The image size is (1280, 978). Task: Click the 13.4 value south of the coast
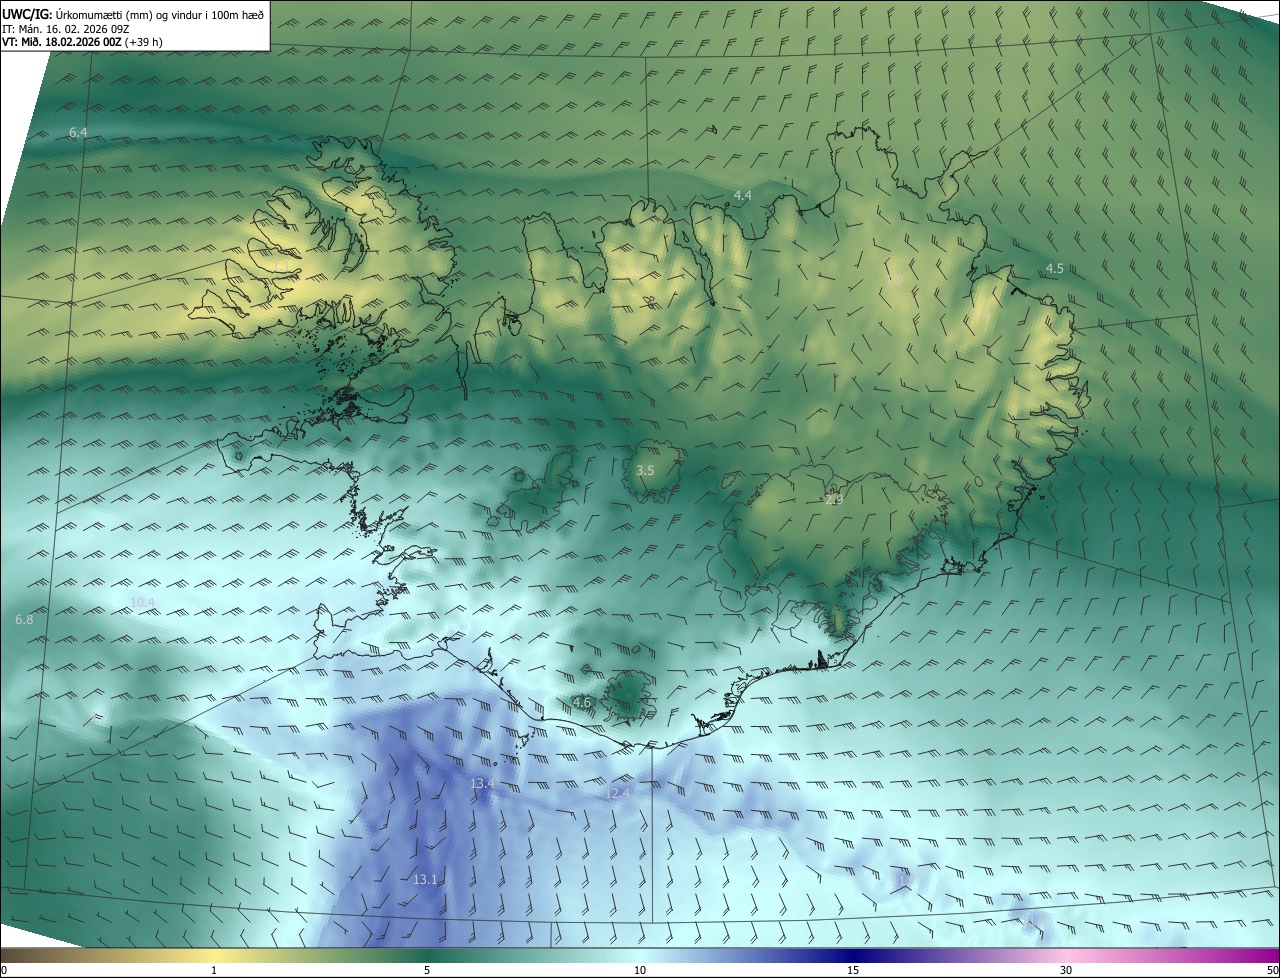tap(482, 783)
